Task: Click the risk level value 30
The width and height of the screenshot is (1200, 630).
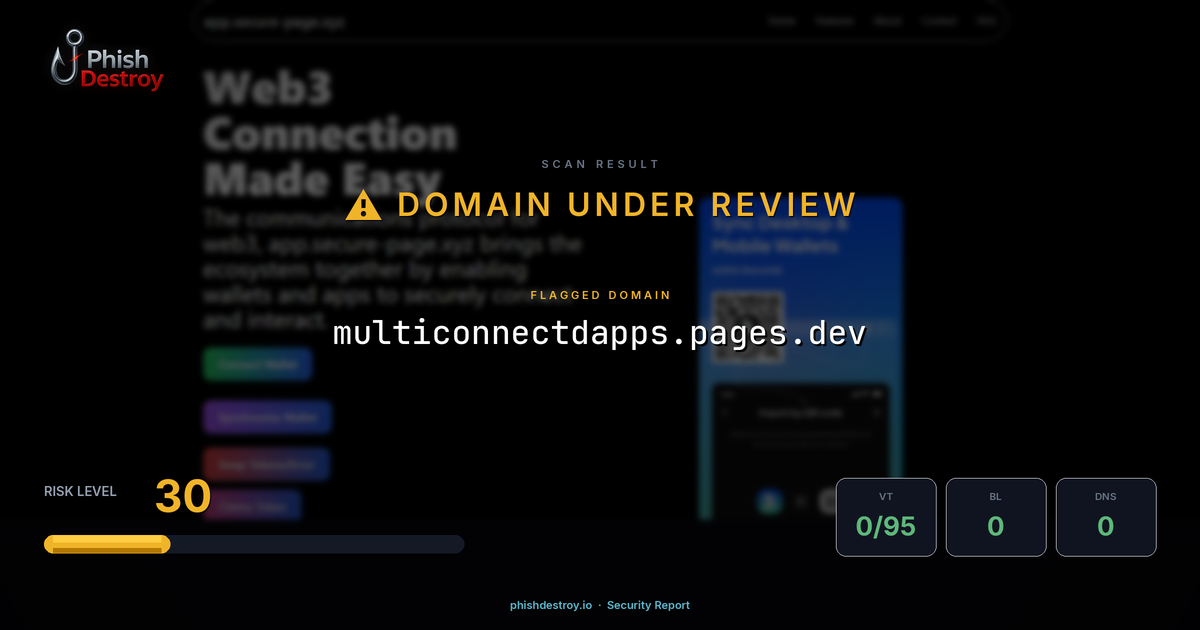Action: [x=183, y=497]
